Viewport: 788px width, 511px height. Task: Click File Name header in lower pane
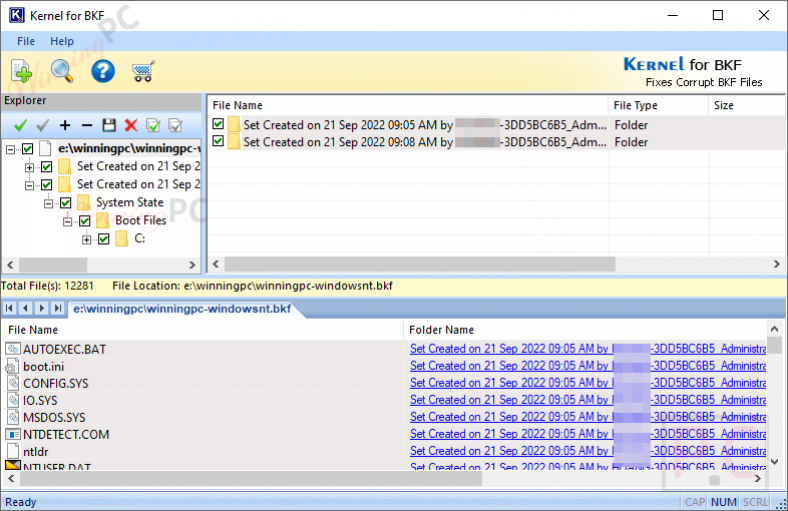pos(203,330)
